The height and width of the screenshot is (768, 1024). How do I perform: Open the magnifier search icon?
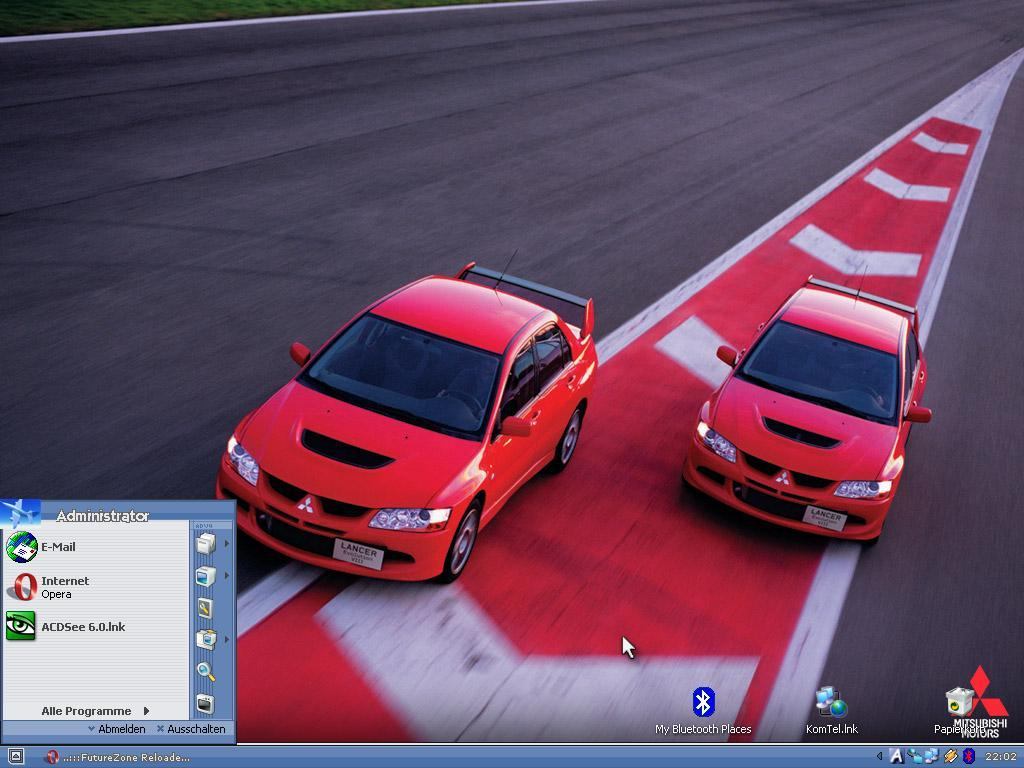click(x=205, y=671)
